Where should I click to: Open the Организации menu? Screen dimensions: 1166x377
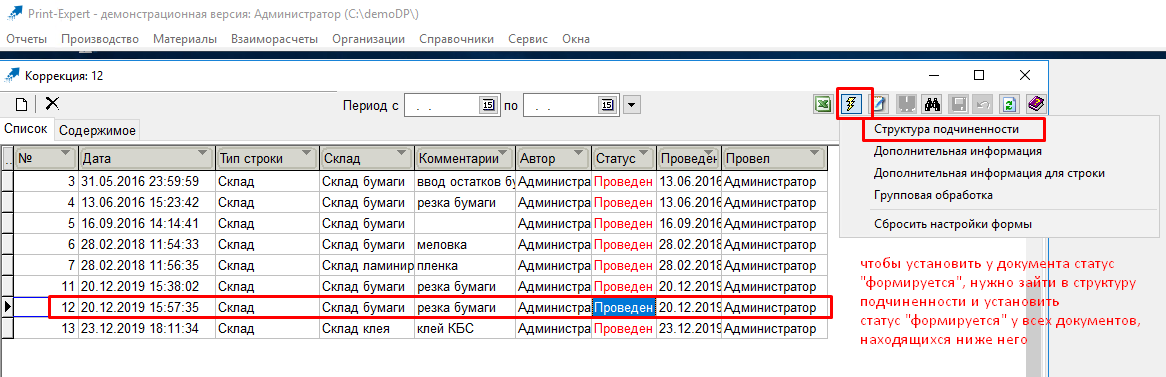click(369, 39)
